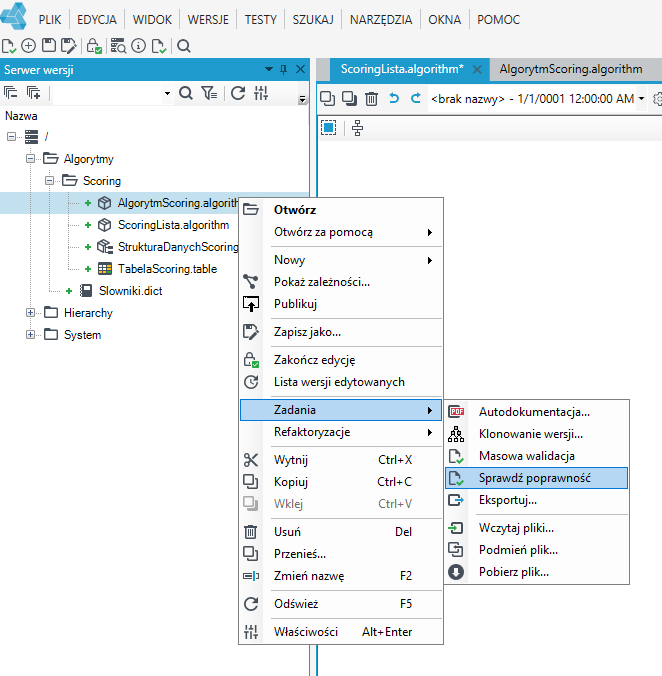
Task: Click the search icon in Serwer wersji panel
Action: pyautogui.click(x=186, y=93)
